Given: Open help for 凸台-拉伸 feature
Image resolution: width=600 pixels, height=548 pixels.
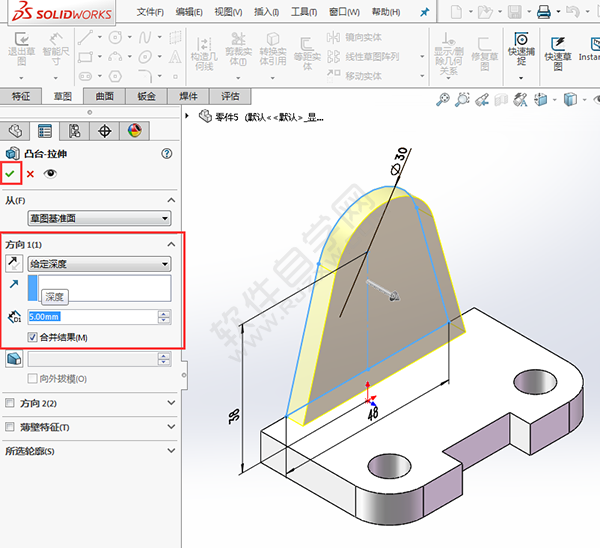Looking at the screenshot, I should tap(167, 153).
